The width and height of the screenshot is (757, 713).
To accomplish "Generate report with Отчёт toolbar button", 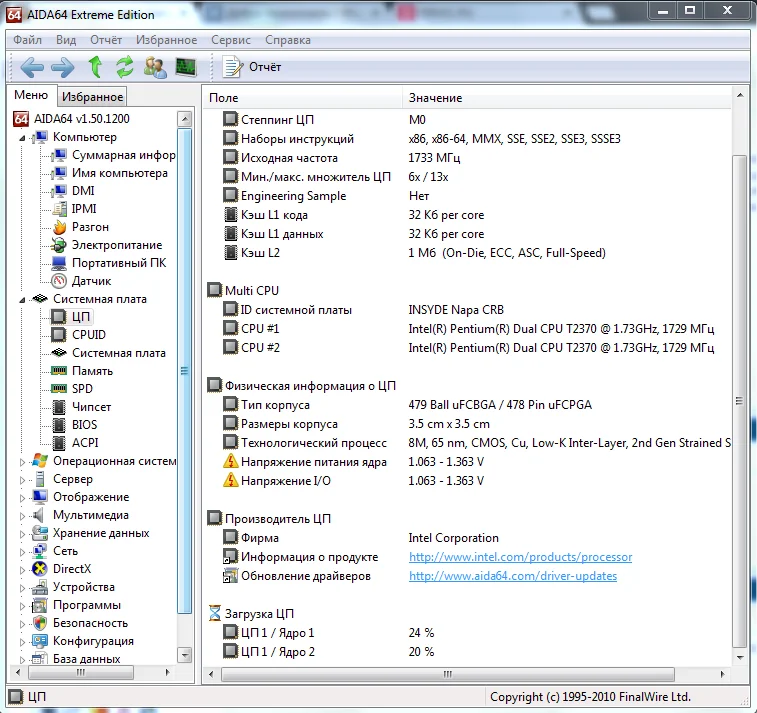I will [x=253, y=67].
